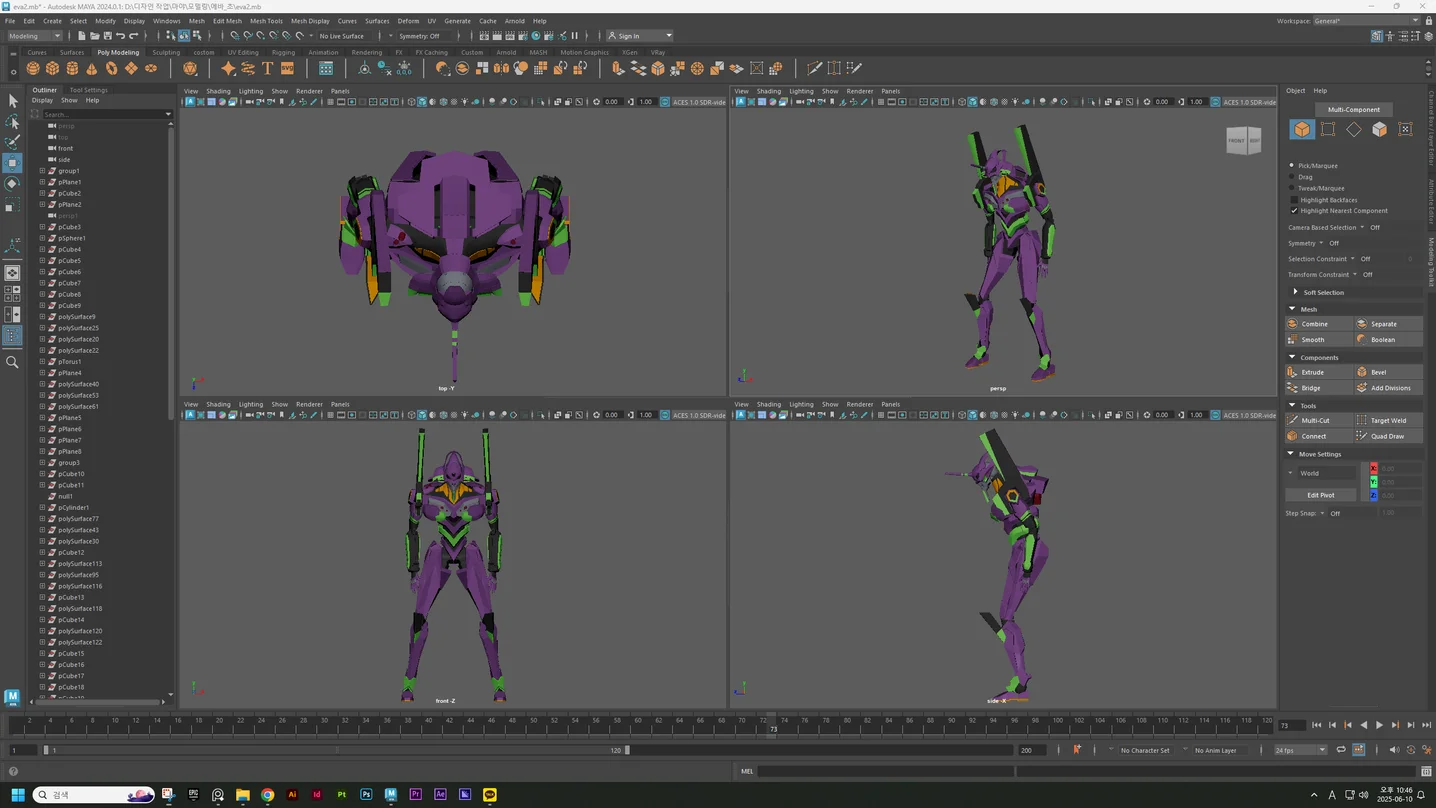This screenshot has width=1436, height=808.
Task: Open the Target Weld tool
Action: 1388,420
